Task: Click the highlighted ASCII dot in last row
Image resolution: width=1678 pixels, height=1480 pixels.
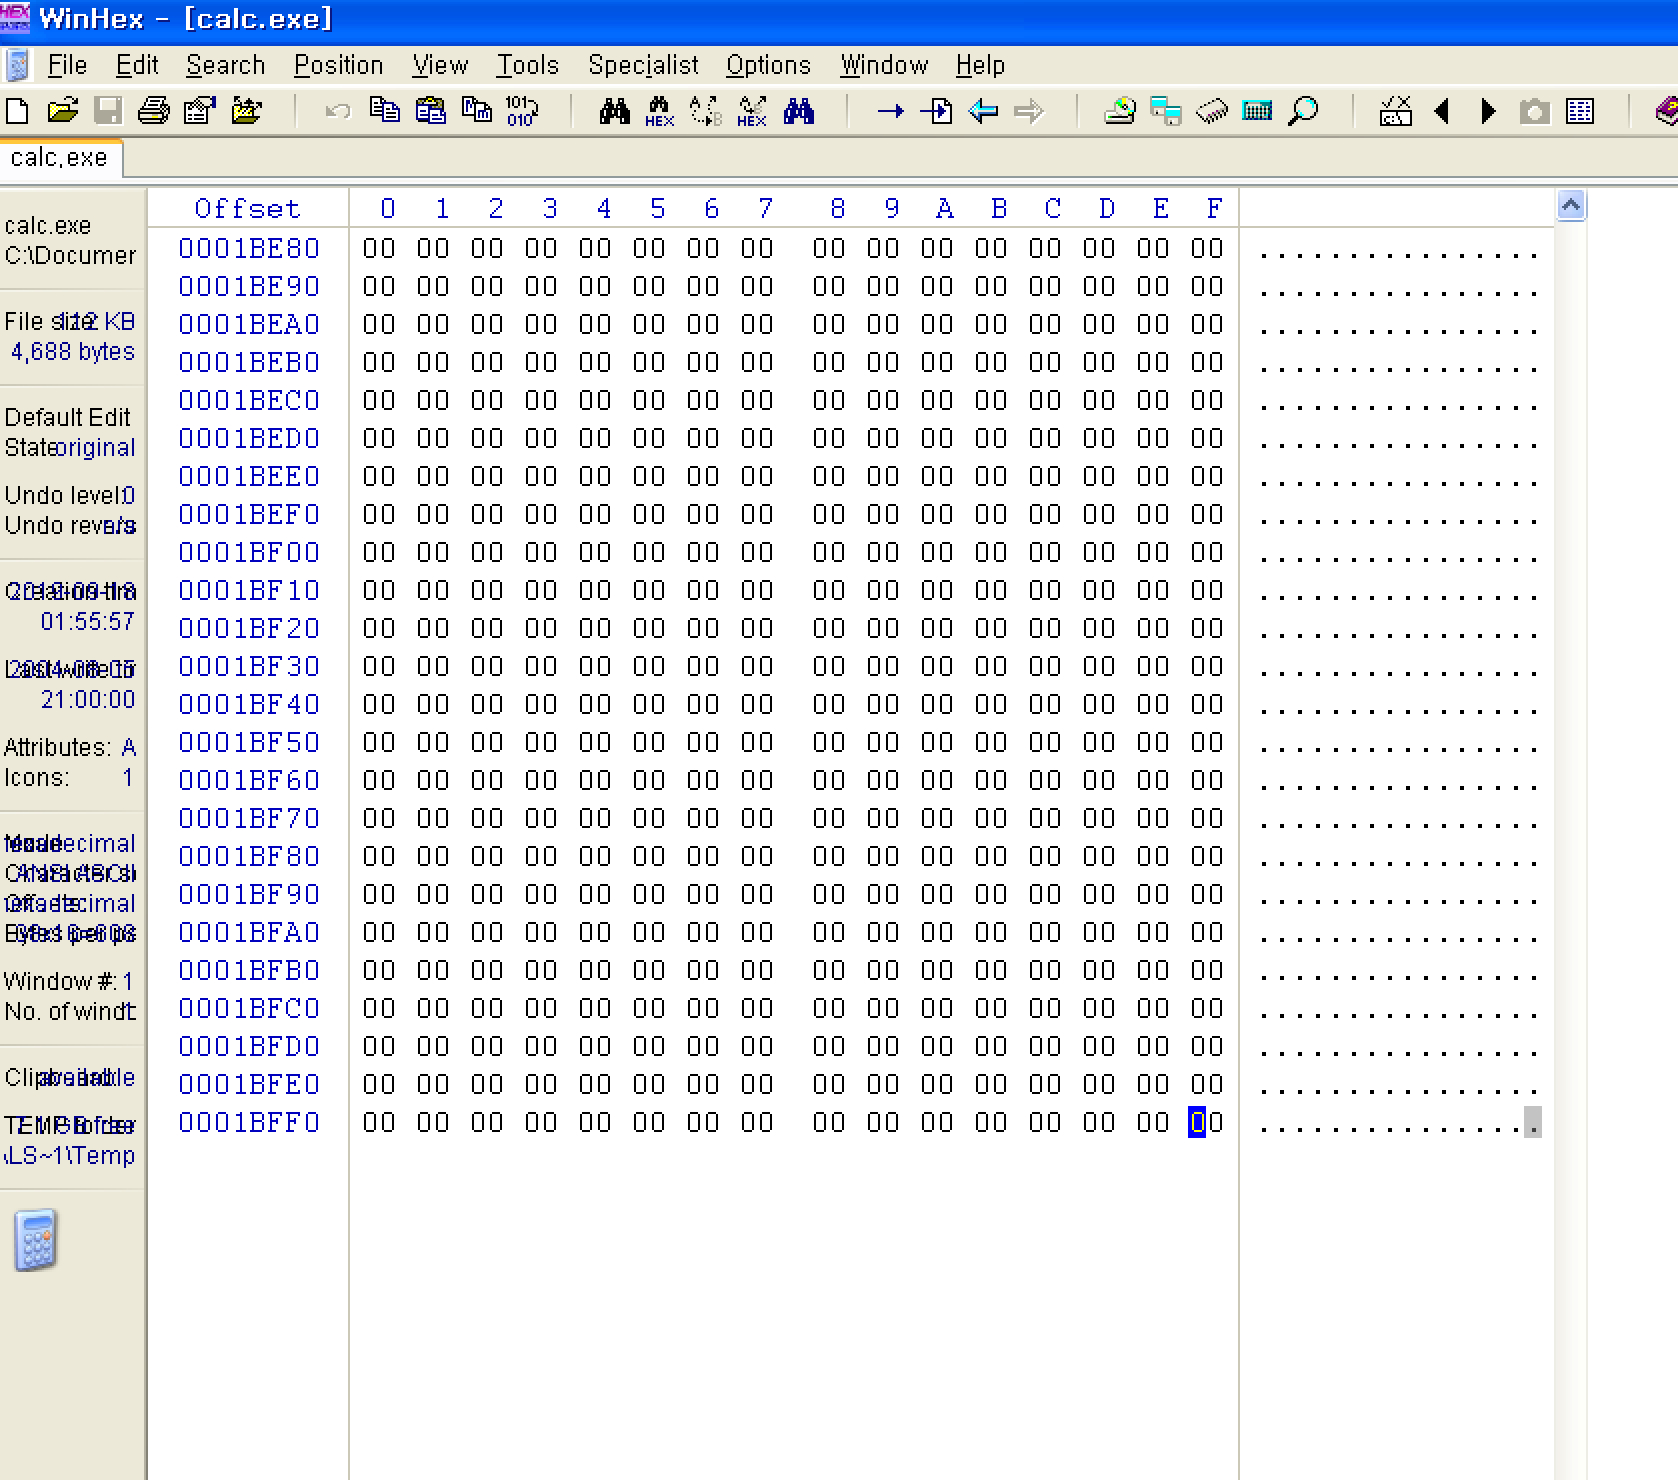Action: pyautogui.click(x=1532, y=1122)
